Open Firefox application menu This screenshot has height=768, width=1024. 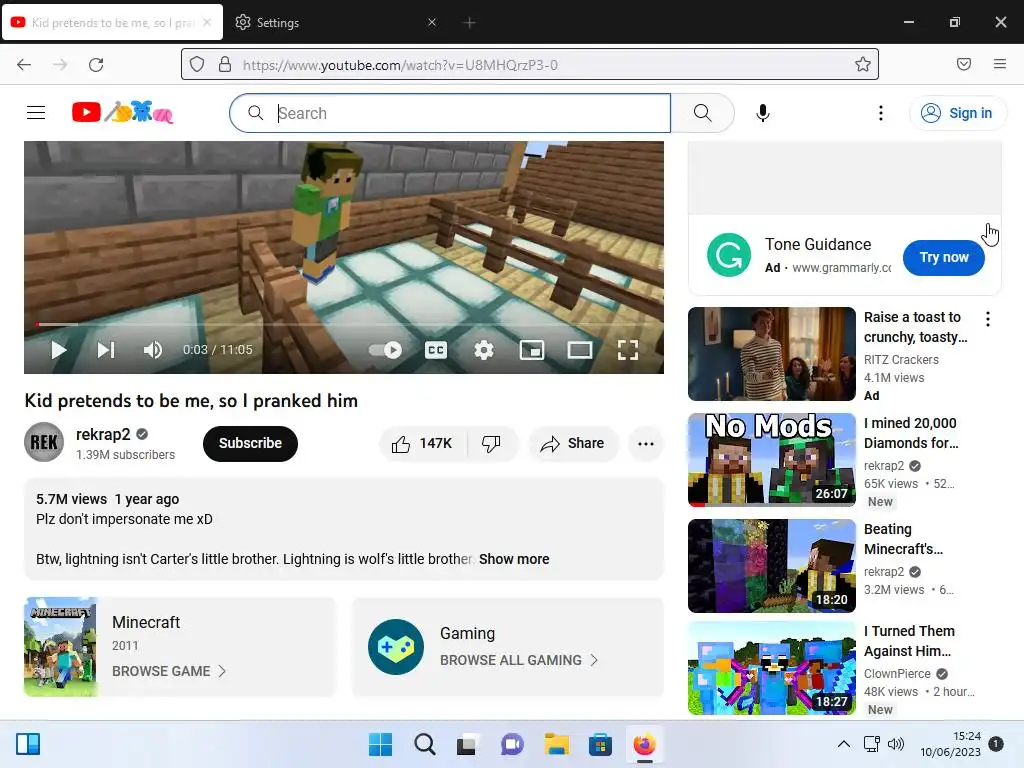(x=999, y=64)
